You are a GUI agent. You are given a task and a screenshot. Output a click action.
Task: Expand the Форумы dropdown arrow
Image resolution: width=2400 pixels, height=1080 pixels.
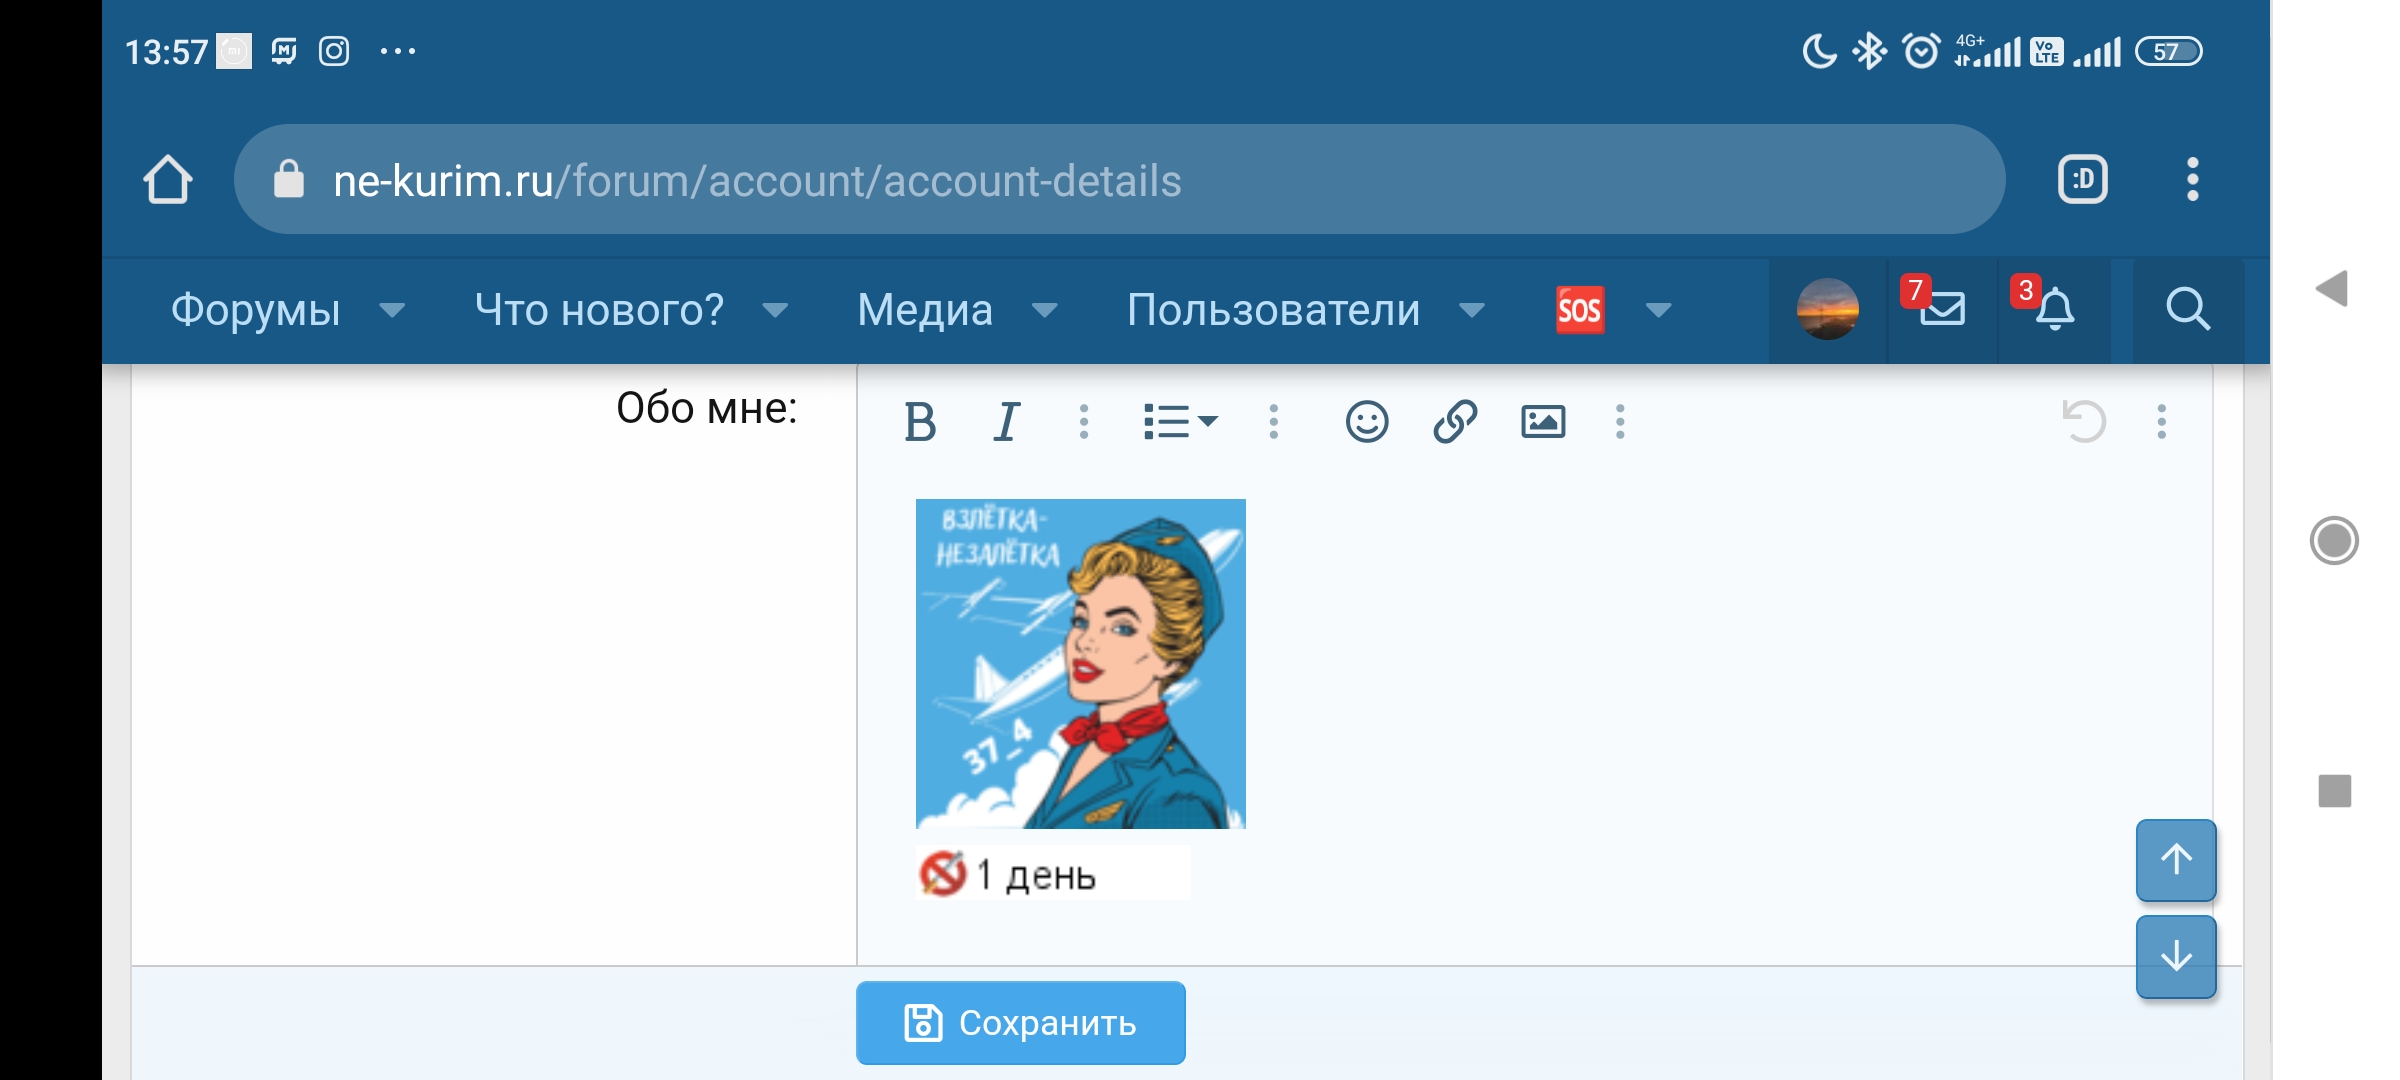[393, 311]
